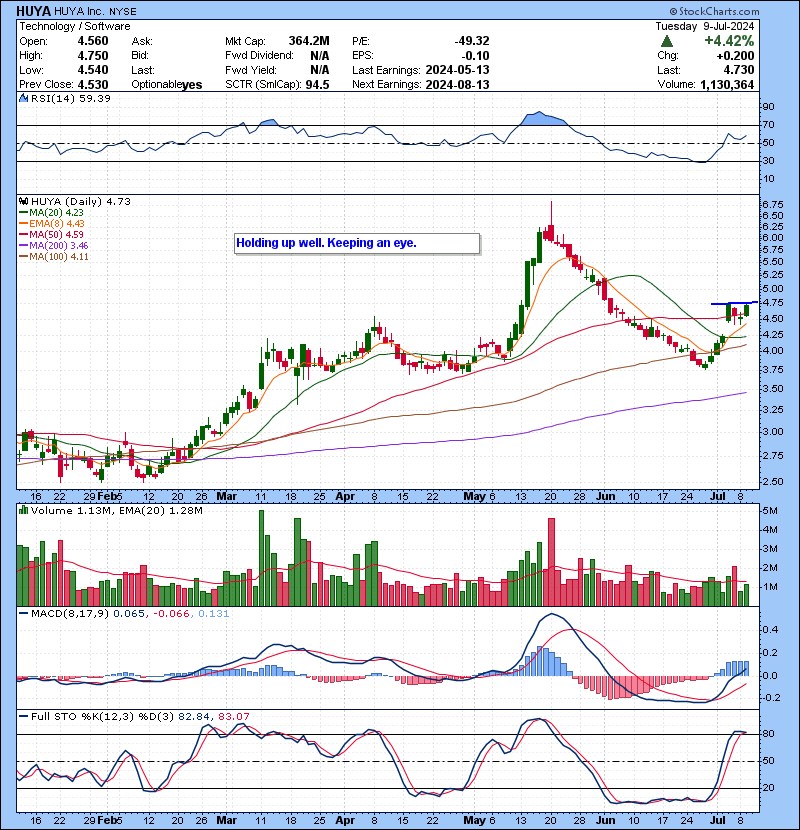Click the 'MA(100) 4.11' legend entry
The width and height of the screenshot is (800, 830).
(58, 257)
